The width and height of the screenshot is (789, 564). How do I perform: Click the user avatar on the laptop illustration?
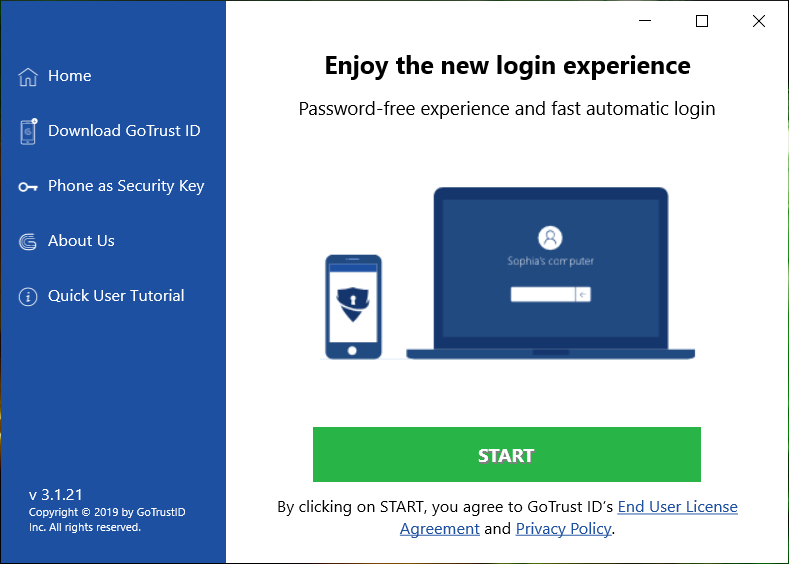[x=549, y=238]
